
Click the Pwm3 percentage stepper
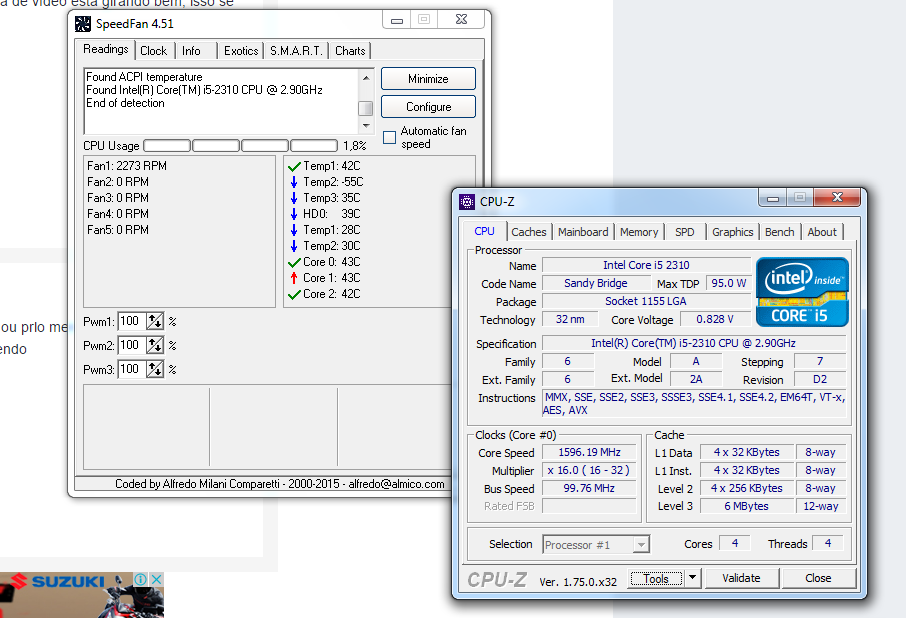pyautogui.click(x=155, y=369)
